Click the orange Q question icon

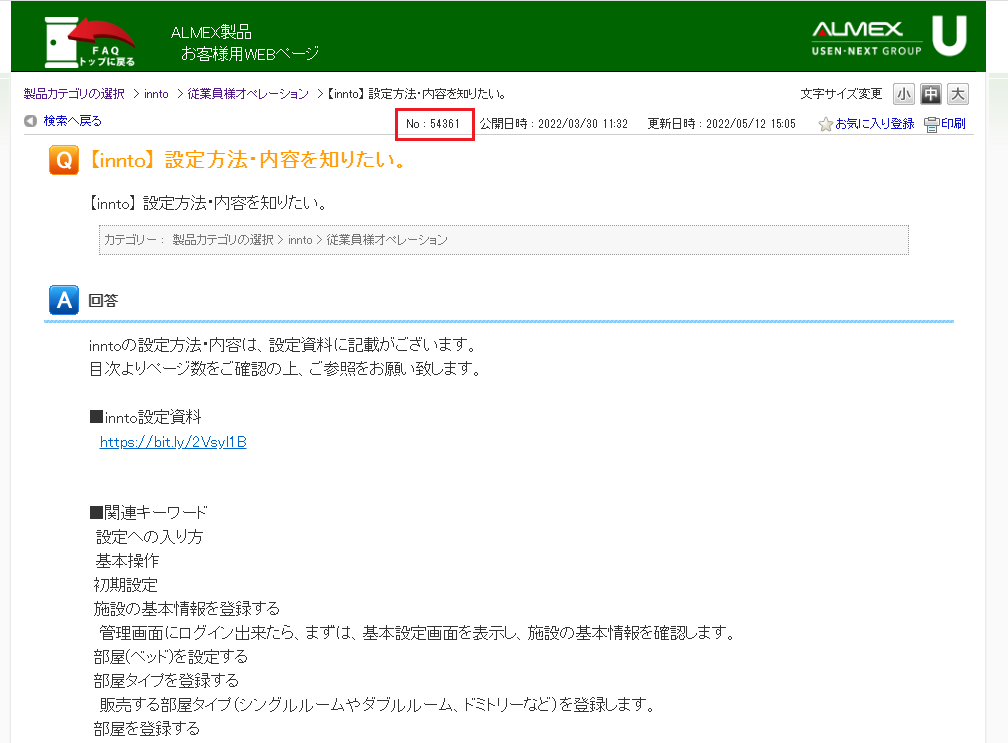[63, 160]
